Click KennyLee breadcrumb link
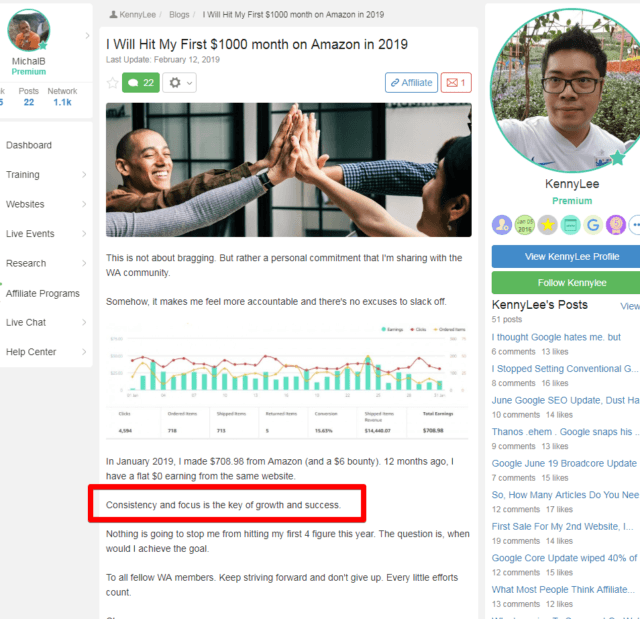Screen dimensions: 640x619 [133, 15]
